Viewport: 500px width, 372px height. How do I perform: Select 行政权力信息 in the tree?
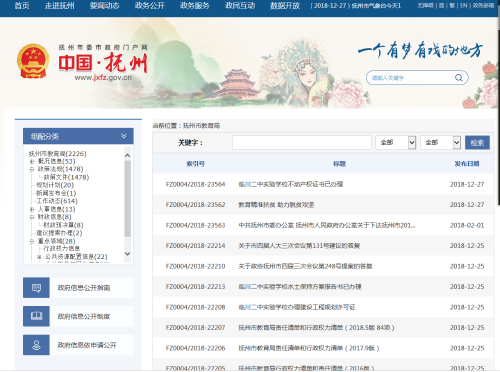coord(62,249)
